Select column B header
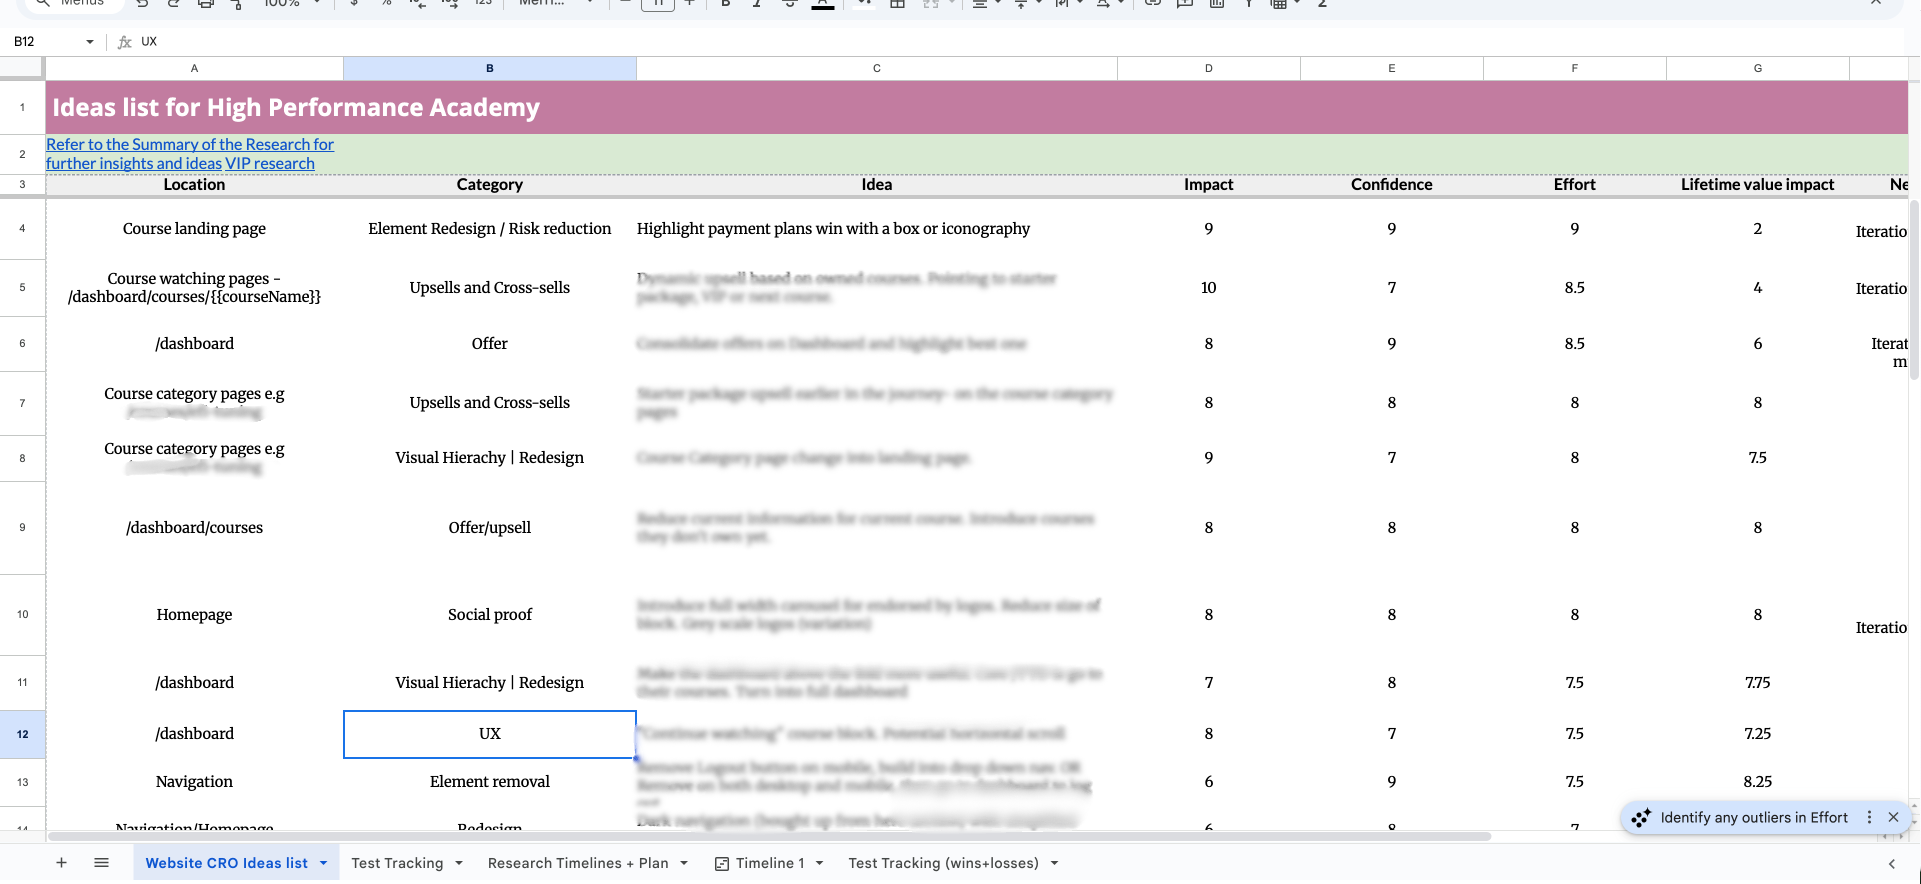The image size is (1921, 884). [x=490, y=68]
